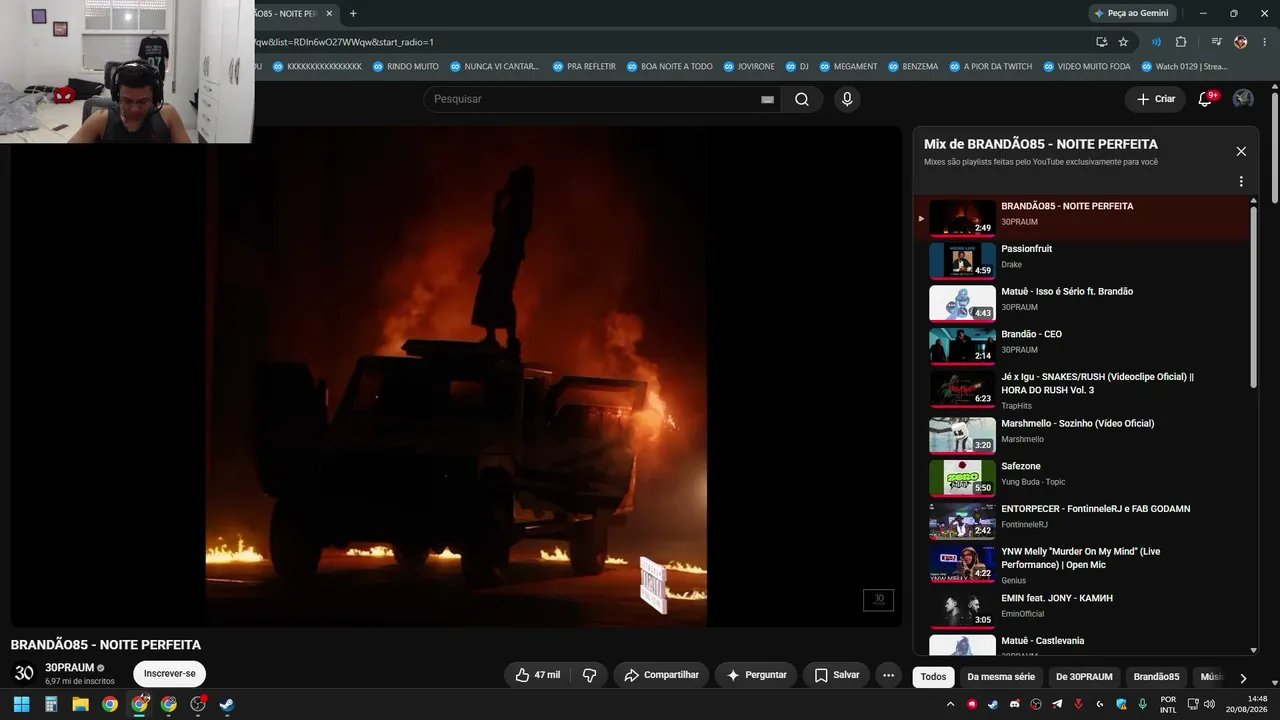Open the A PIOR DA TWITCH bookmark

pyautogui.click(x=990, y=67)
